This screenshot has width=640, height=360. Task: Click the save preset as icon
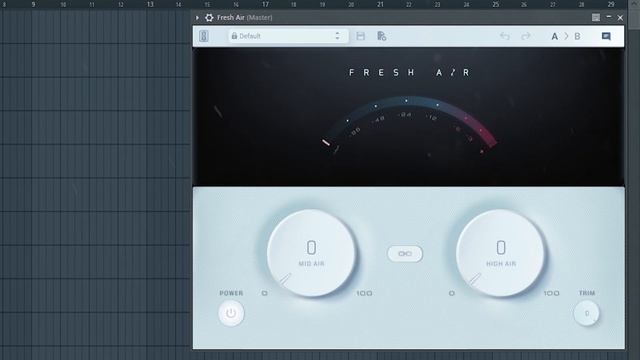pos(382,36)
